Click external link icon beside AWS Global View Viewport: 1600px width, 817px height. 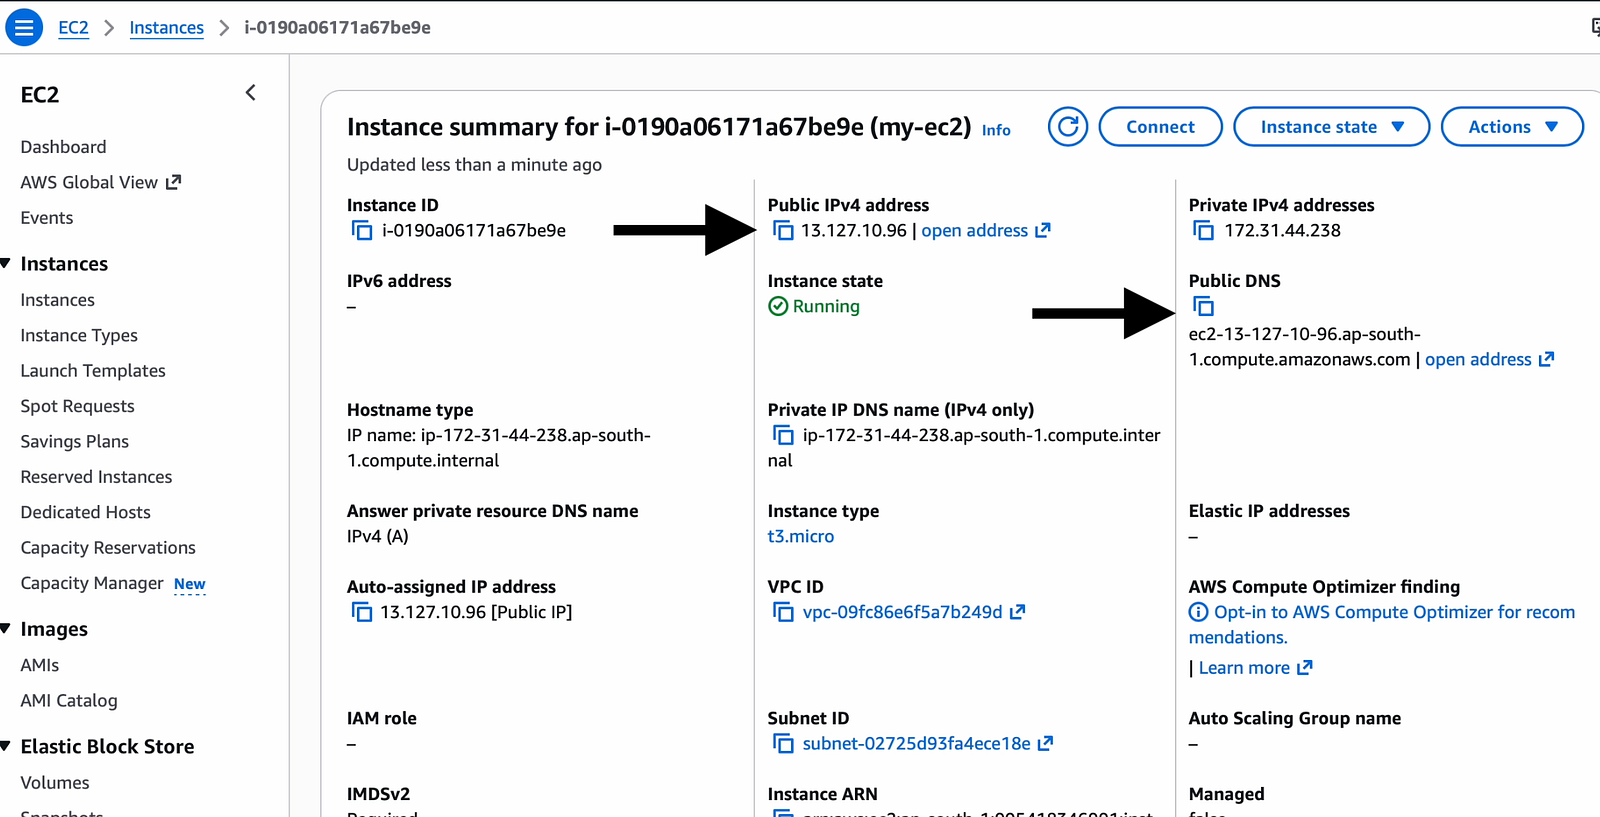(x=173, y=182)
